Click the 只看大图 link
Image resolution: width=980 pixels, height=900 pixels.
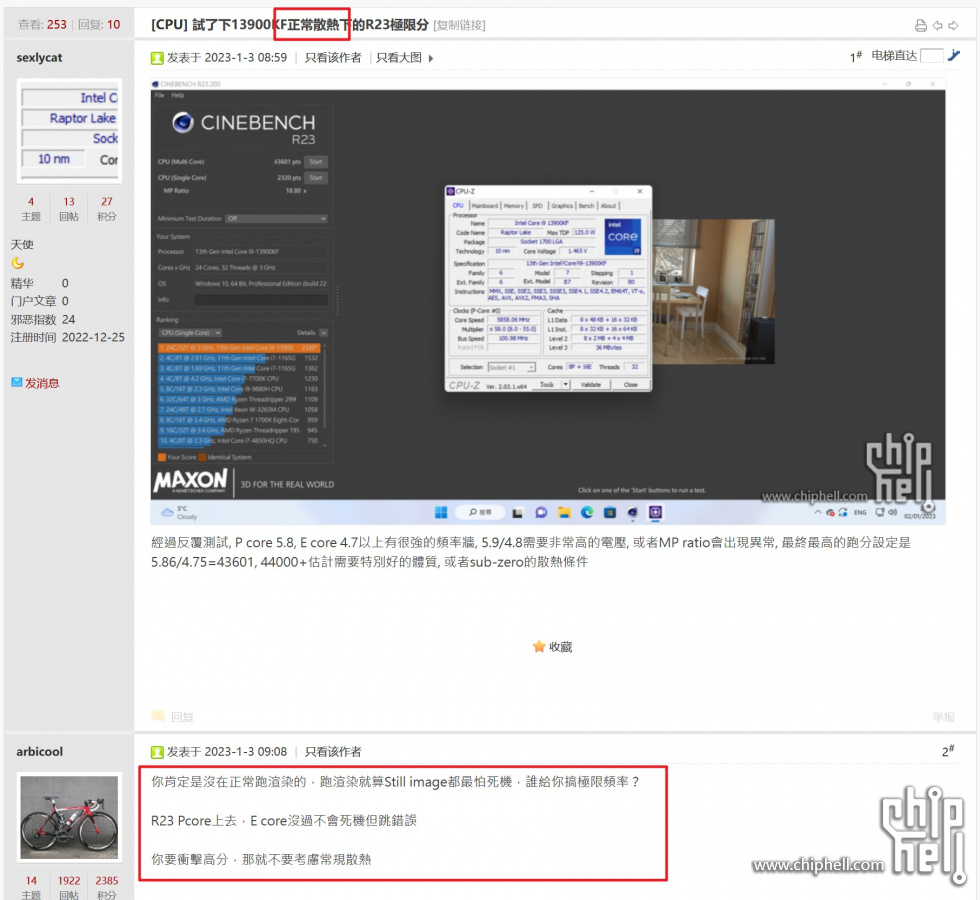point(399,58)
